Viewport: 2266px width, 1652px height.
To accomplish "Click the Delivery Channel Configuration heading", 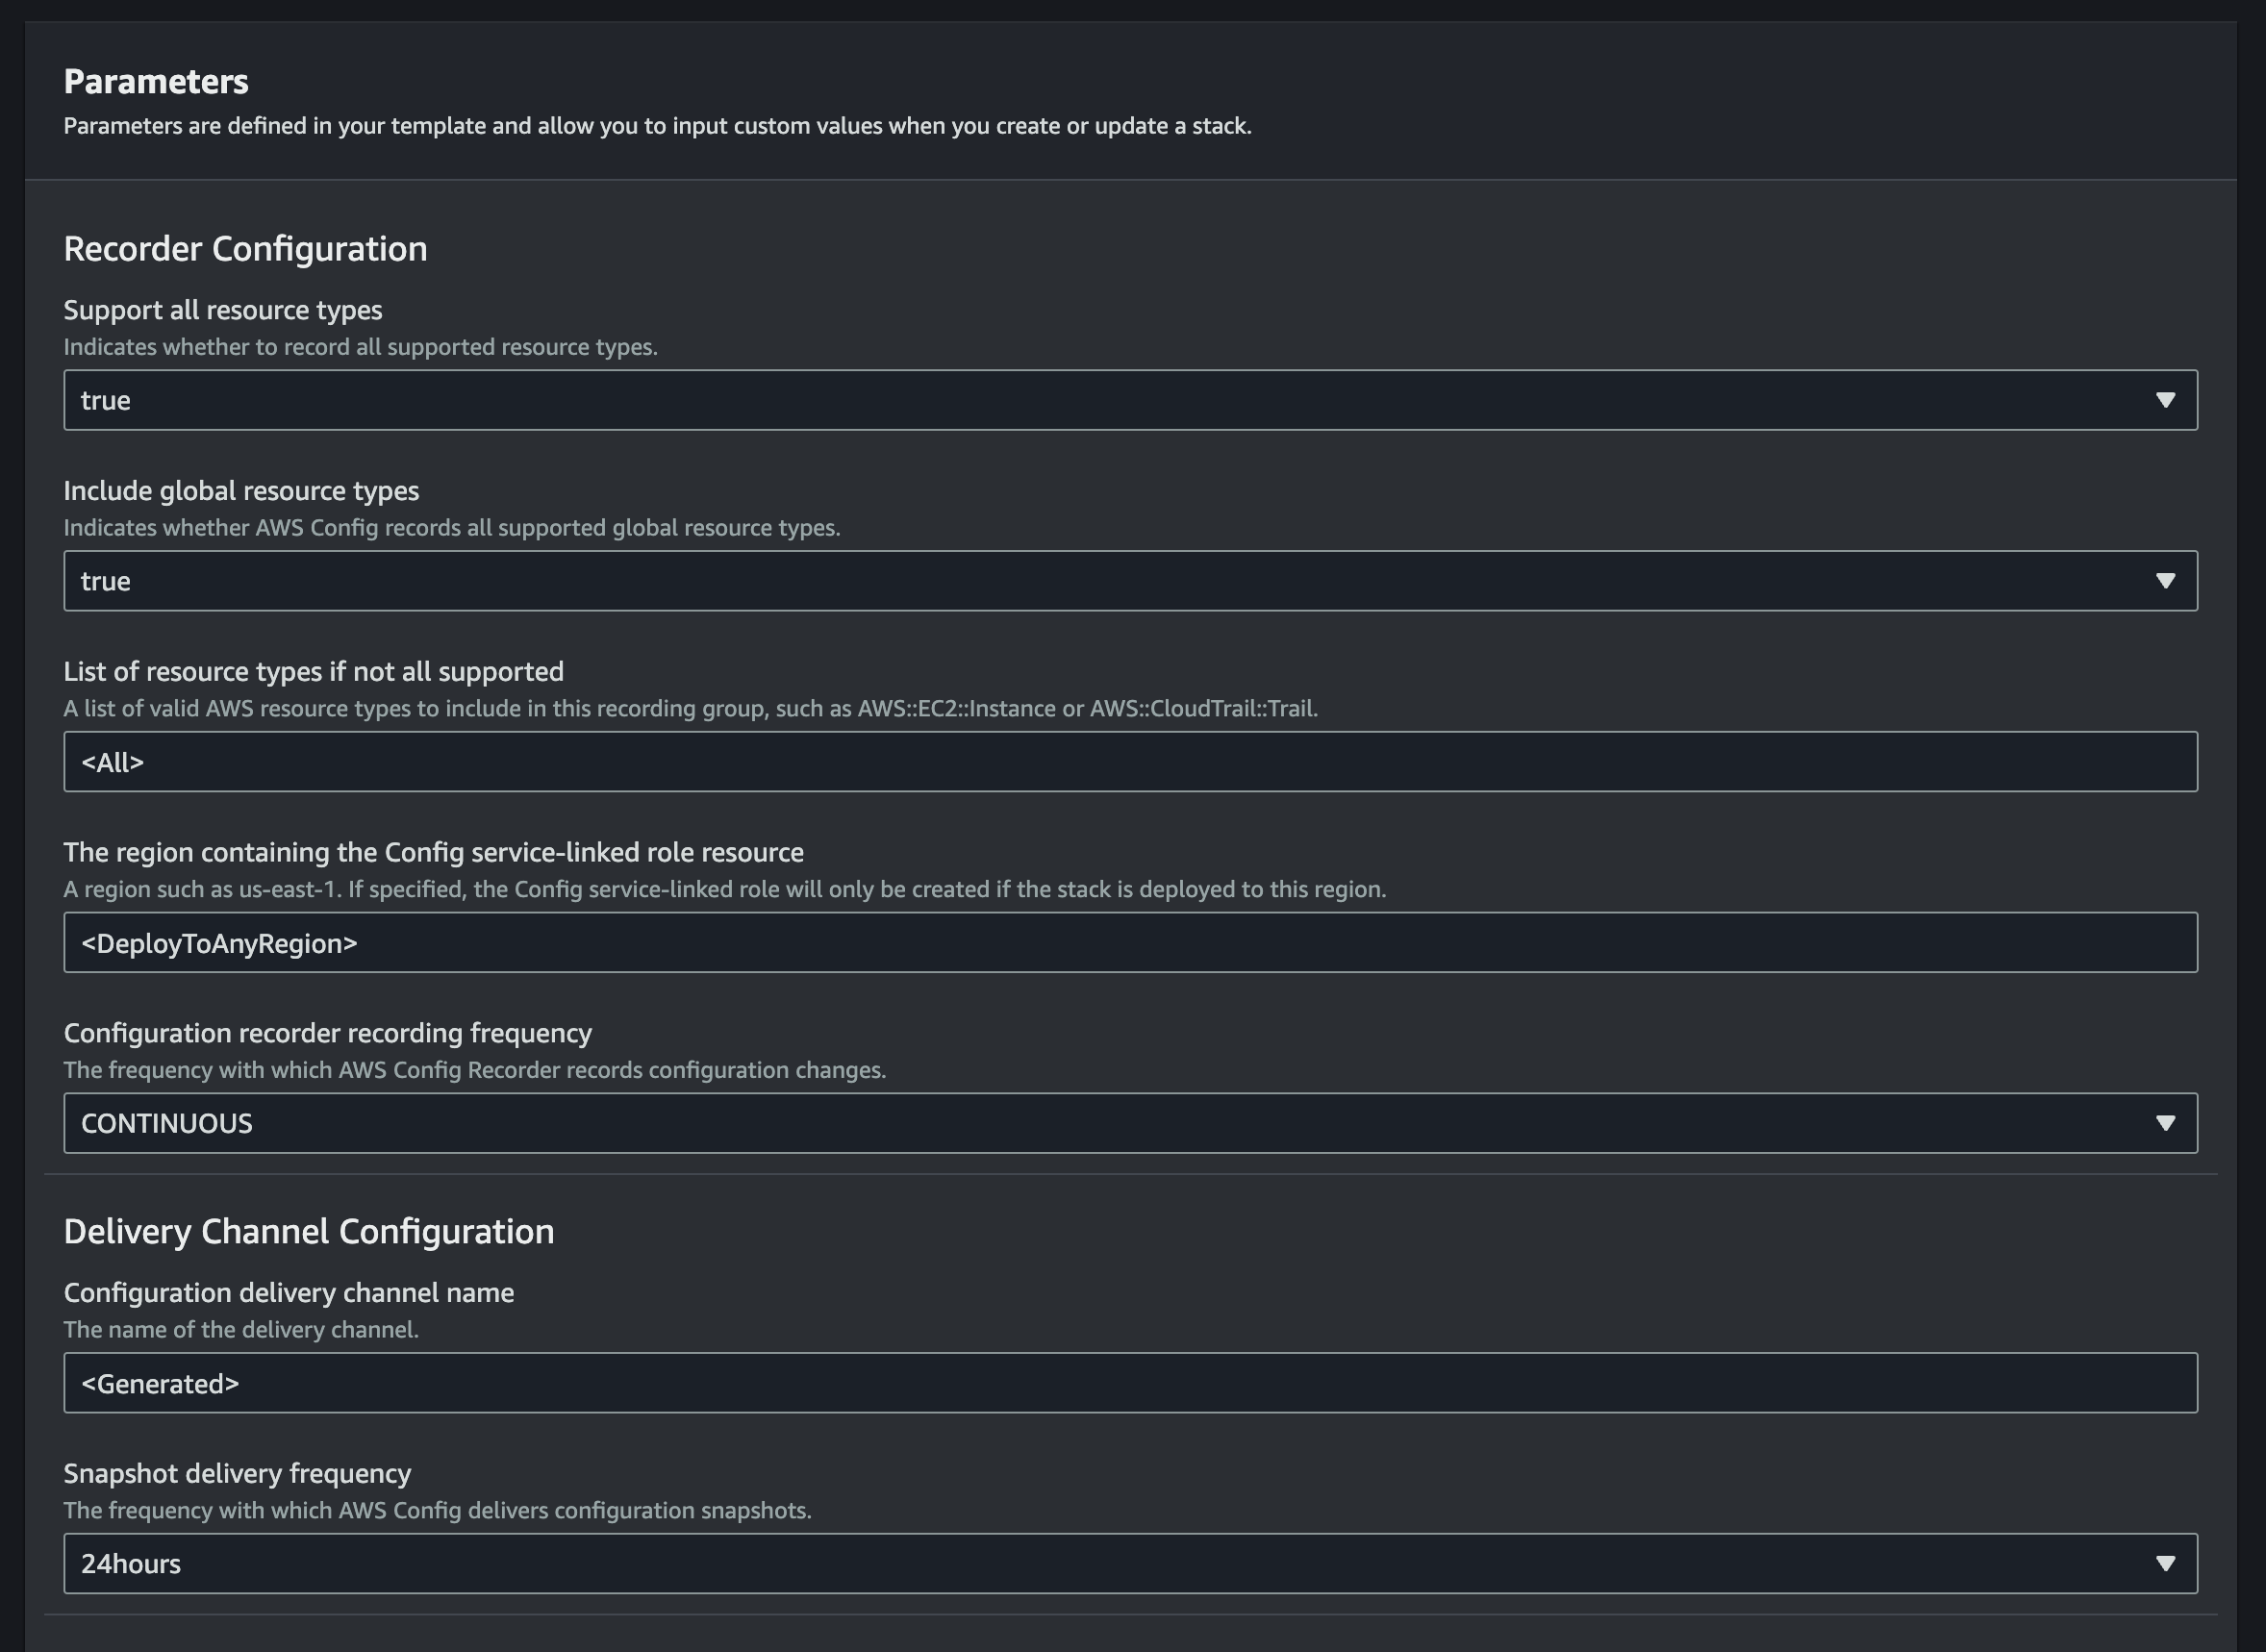I will 308,1231.
